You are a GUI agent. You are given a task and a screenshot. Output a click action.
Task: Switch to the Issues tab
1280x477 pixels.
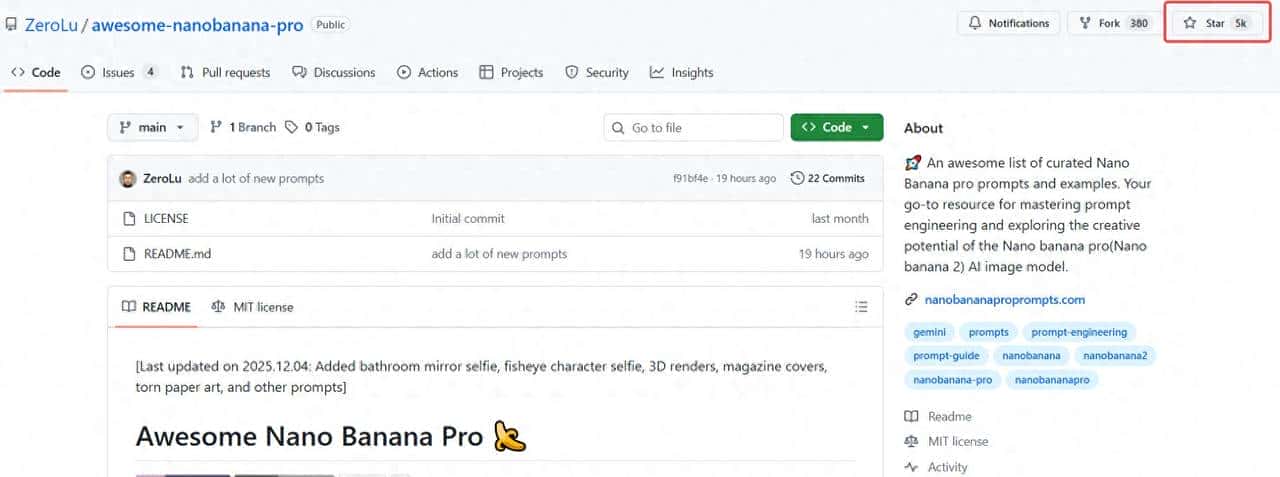[x=118, y=72]
